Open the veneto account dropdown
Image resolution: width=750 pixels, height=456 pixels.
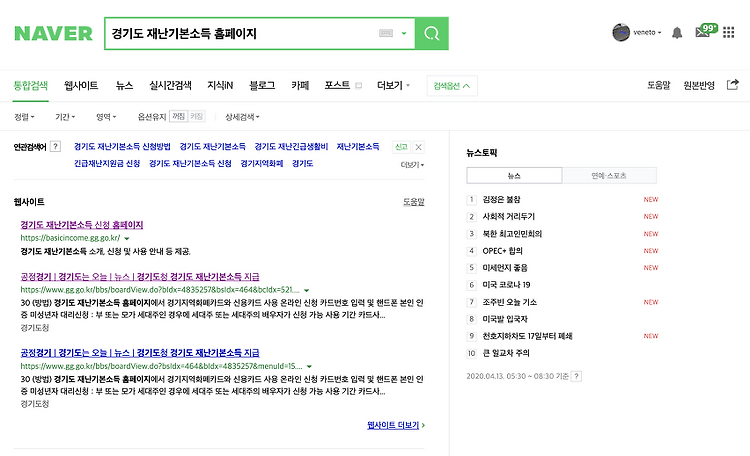(x=647, y=33)
